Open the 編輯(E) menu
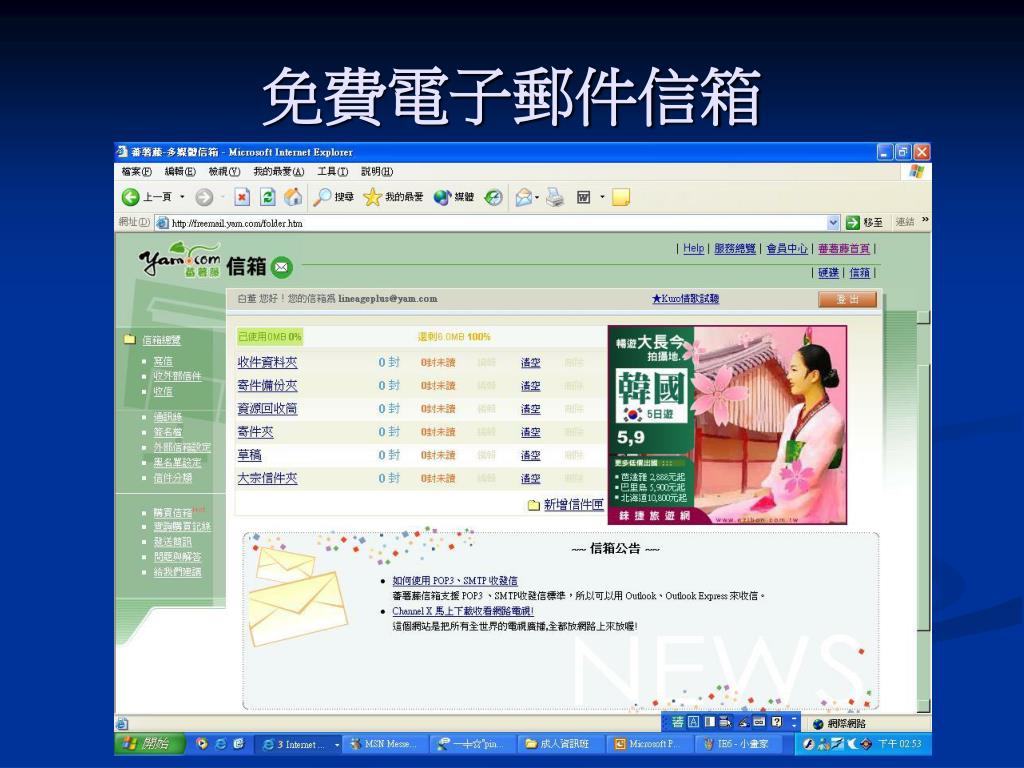Viewport: 1024px width, 768px height. click(x=180, y=171)
